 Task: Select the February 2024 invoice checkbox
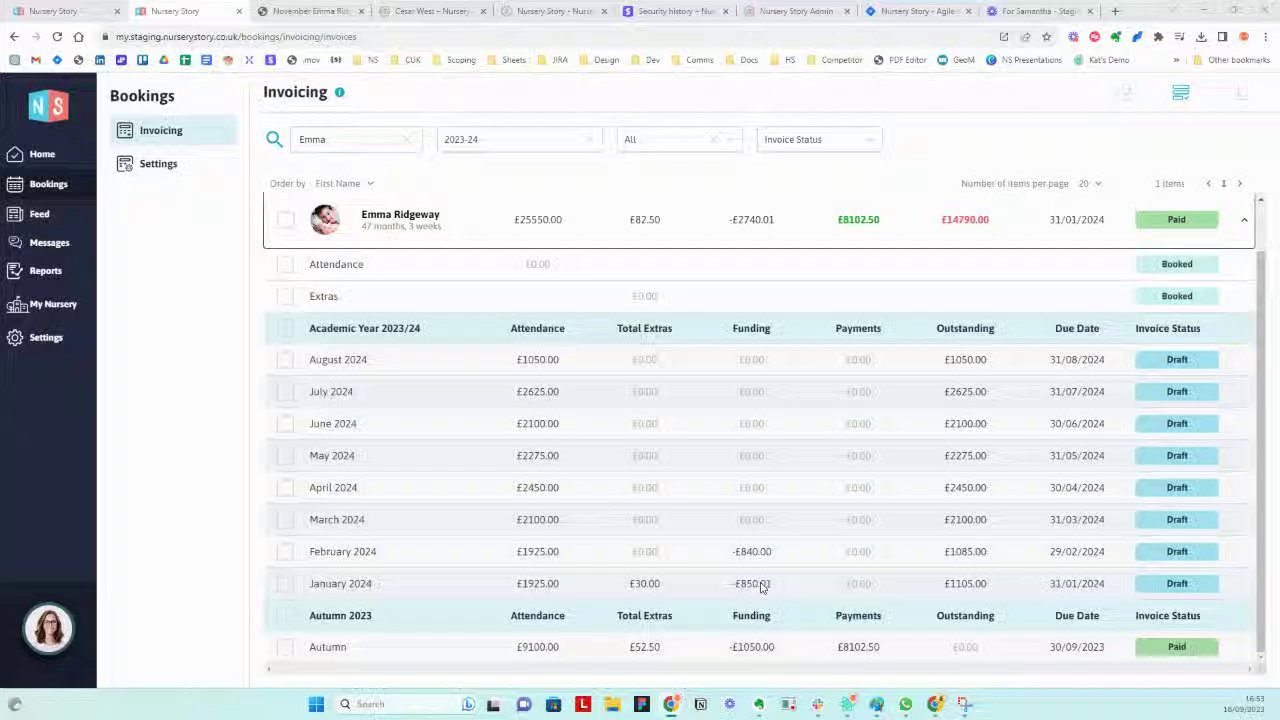pyautogui.click(x=286, y=552)
